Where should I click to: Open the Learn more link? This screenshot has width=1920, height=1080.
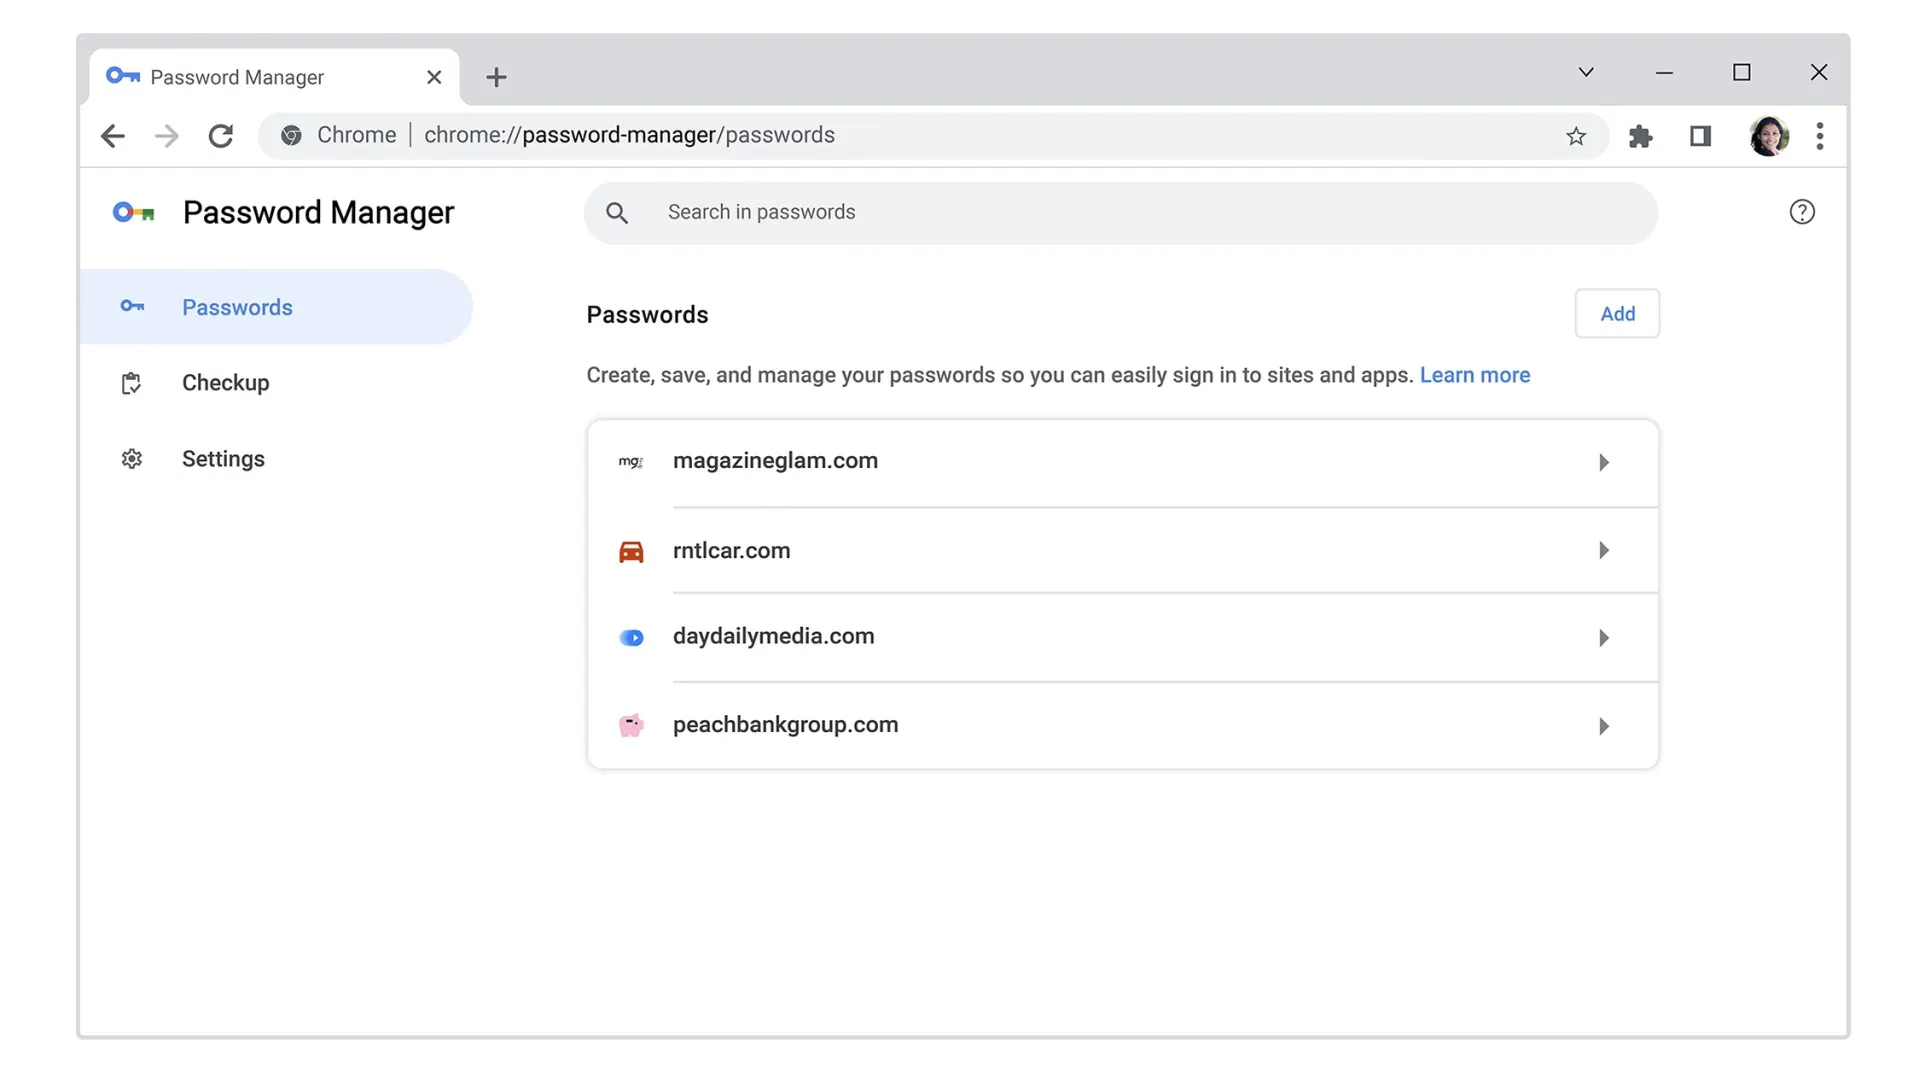[x=1474, y=375]
